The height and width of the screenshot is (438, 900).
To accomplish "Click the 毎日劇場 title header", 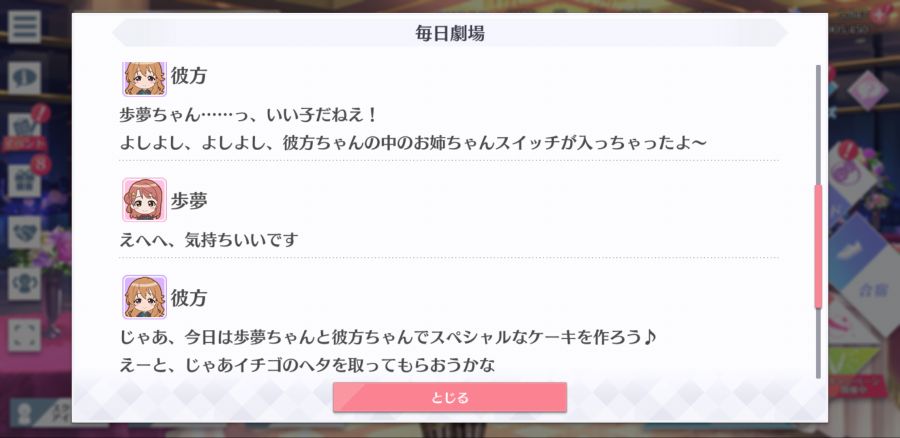I will [449, 33].
